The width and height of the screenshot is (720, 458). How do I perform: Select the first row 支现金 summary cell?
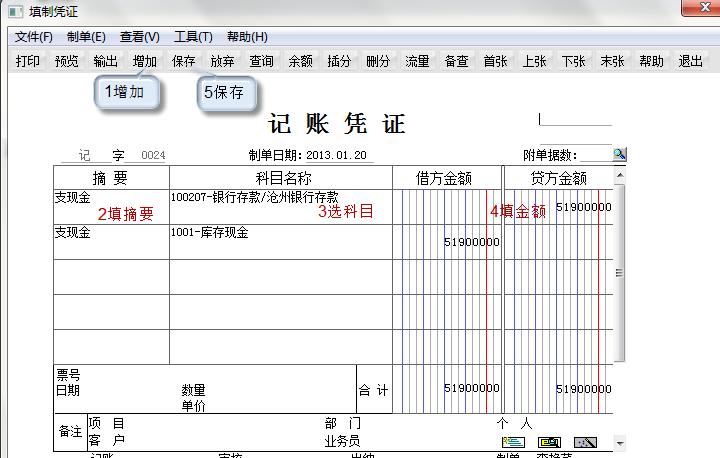pos(112,207)
